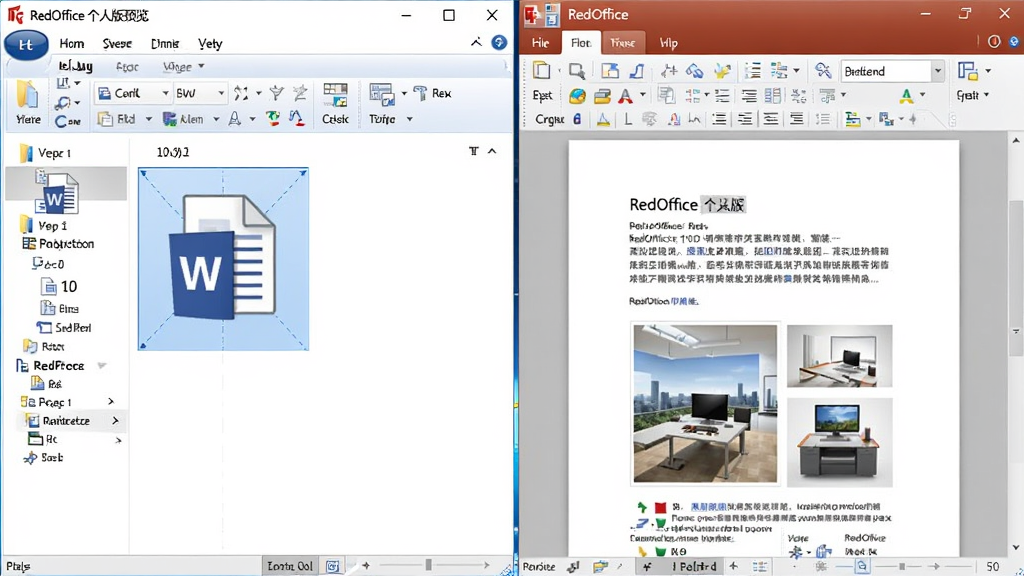Collapse the ribbon with the caret icon
Viewport: 1024px width, 576px height.
coord(476,42)
